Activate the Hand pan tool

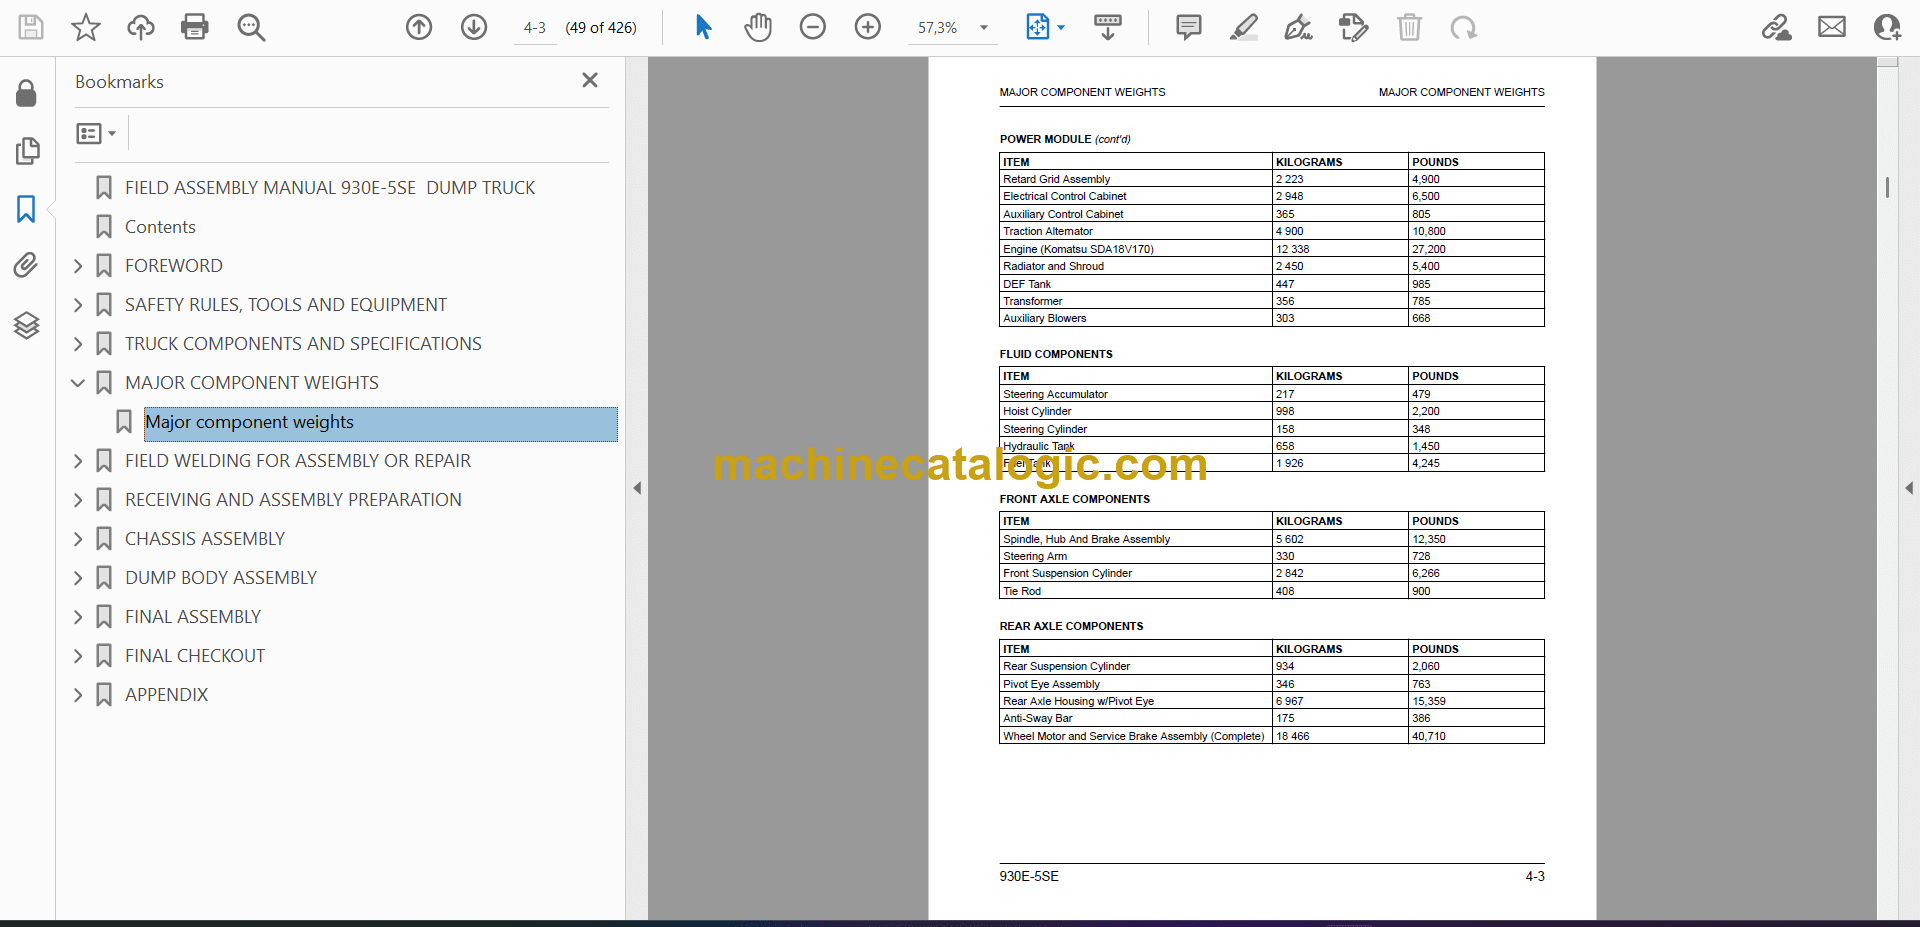[758, 27]
